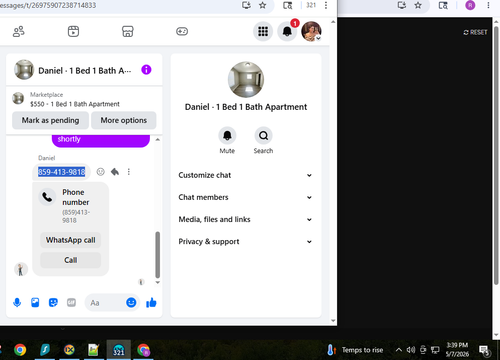
Task: Open the Facebook menu grid icon
Action: 263,32
